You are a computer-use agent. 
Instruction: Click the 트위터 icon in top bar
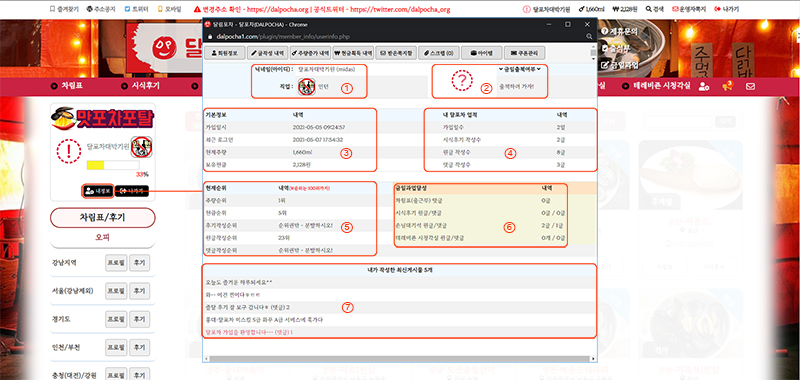(x=127, y=9)
